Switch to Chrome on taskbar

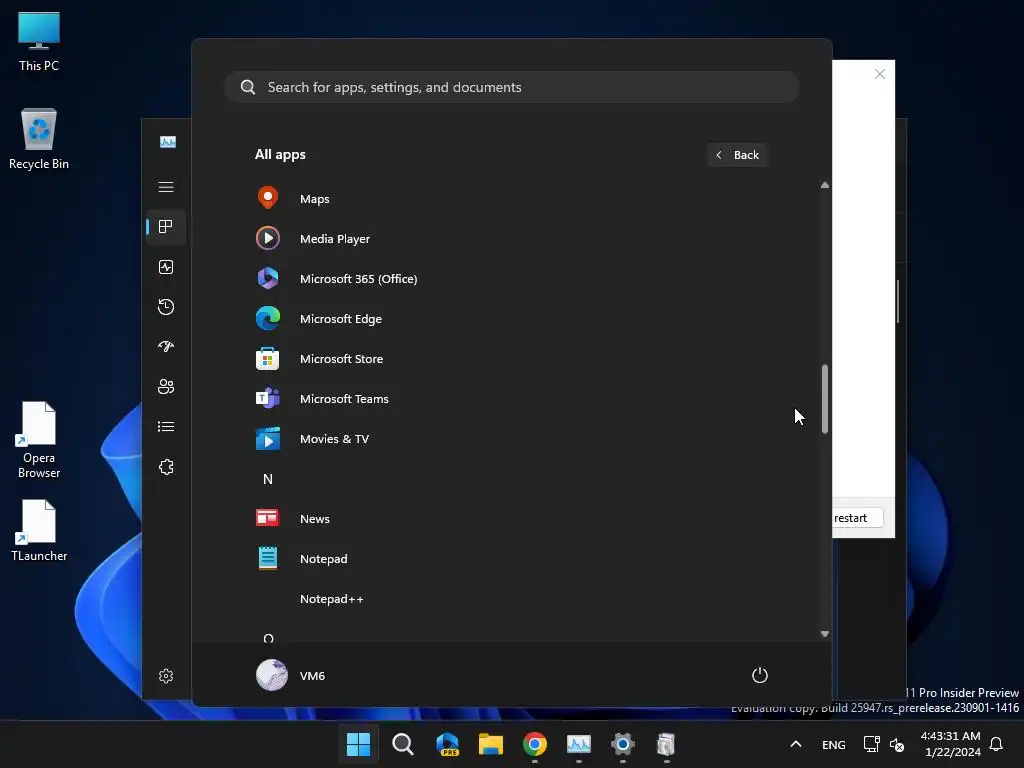point(535,744)
